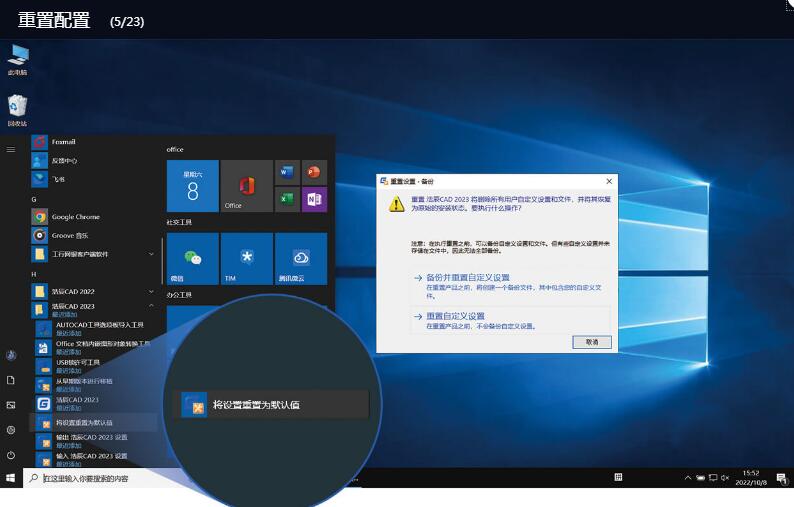The image size is (794, 507).
Task: Select 将设置重置为默认值 in the Start menu list
Action: (x=94, y=422)
